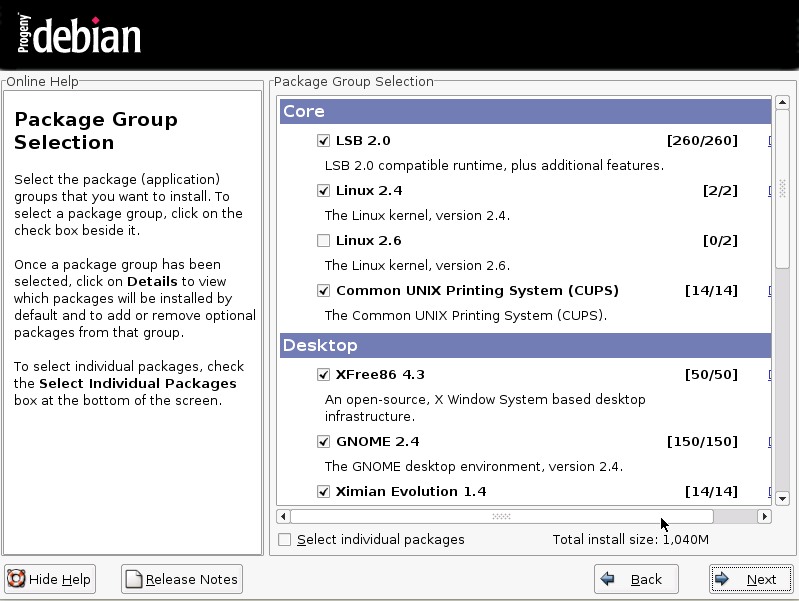This screenshot has width=799, height=601.
Task: Click the horizontal scrollbar left arrow
Action: 283,516
